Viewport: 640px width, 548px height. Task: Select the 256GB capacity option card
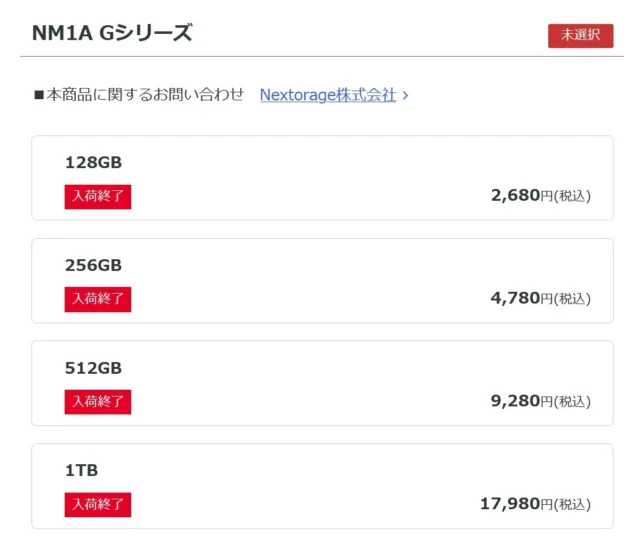click(x=322, y=281)
